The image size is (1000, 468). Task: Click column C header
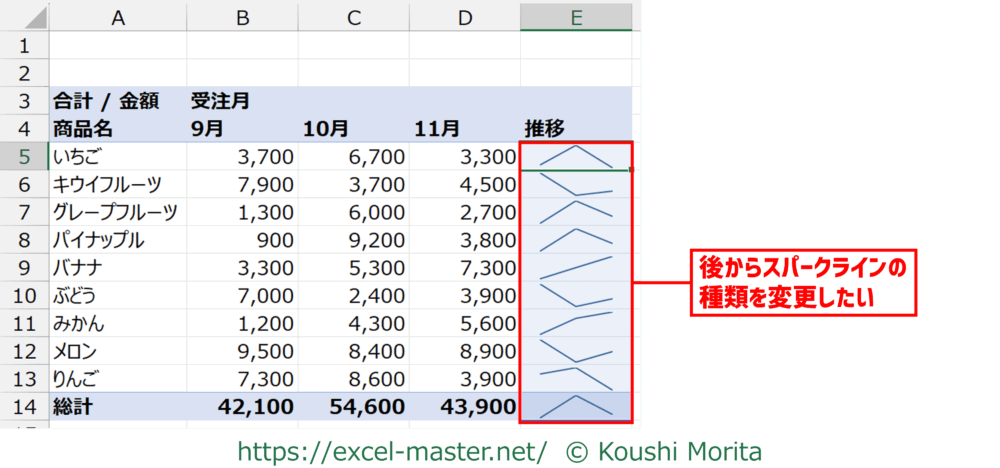tap(353, 17)
